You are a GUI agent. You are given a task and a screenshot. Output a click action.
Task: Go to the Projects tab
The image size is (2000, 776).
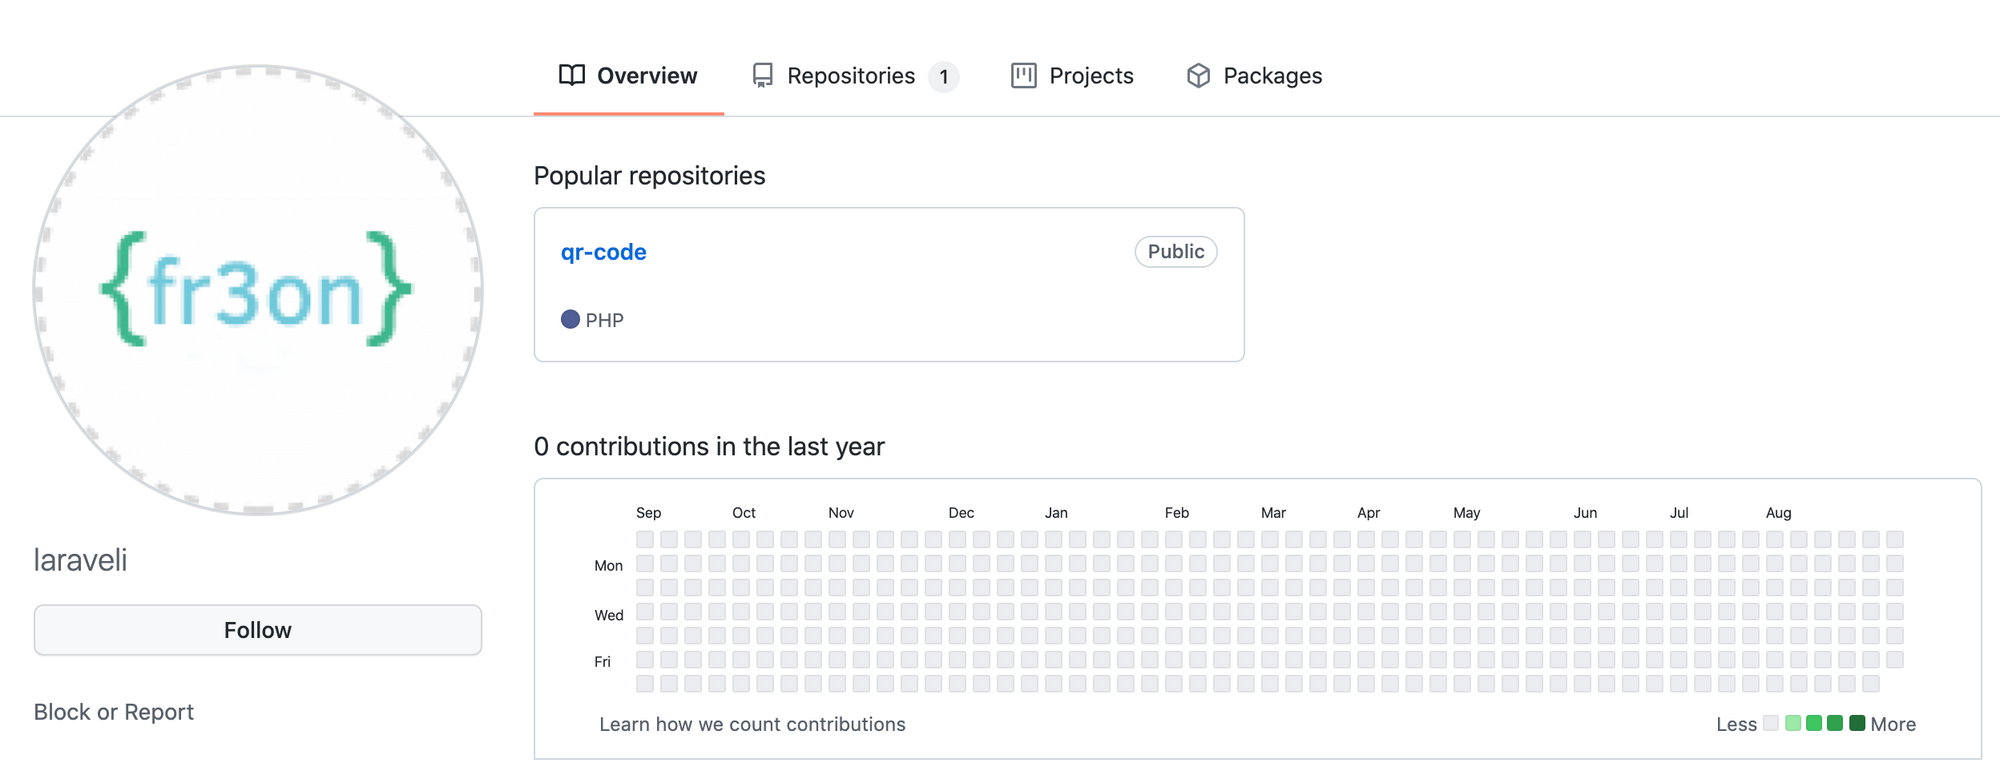click(x=1091, y=76)
